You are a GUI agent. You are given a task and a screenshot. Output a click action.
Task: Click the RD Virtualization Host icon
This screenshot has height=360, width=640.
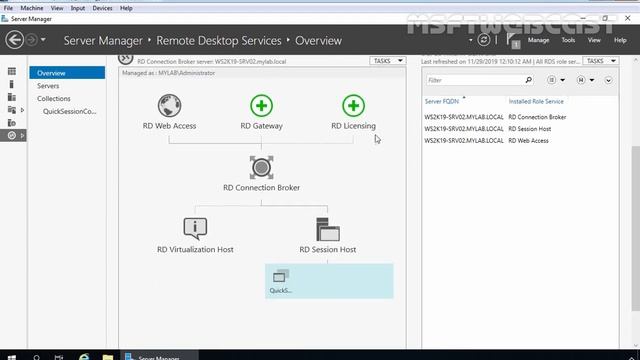[x=195, y=229]
